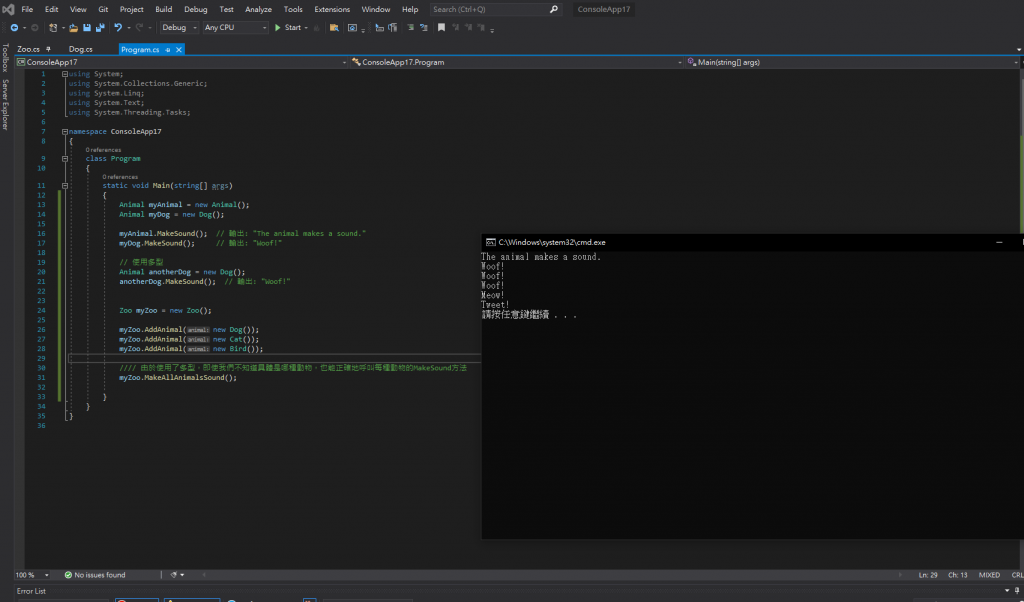1024x602 pixels.
Task: Open the Build menu
Action: (163, 9)
